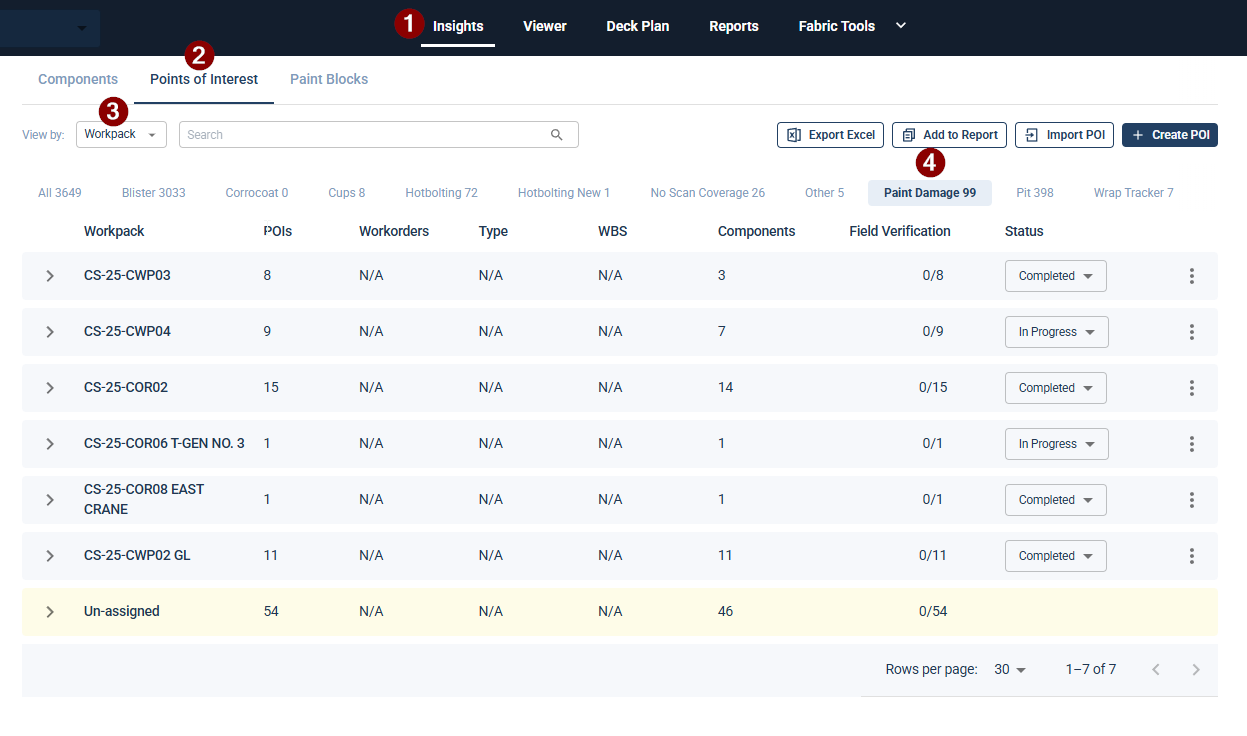Expand the CS-25-CWP03 workpack row
The height and width of the screenshot is (736, 1247).
(x=50, y=276)
